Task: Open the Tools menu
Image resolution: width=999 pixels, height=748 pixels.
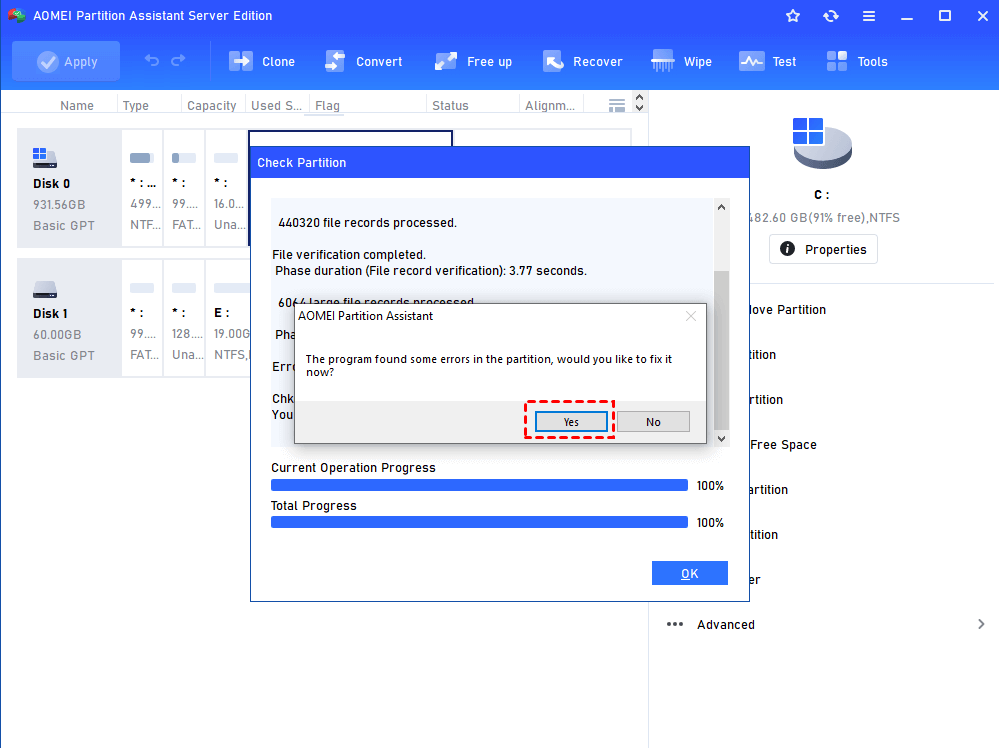Action: pos(856,61)
